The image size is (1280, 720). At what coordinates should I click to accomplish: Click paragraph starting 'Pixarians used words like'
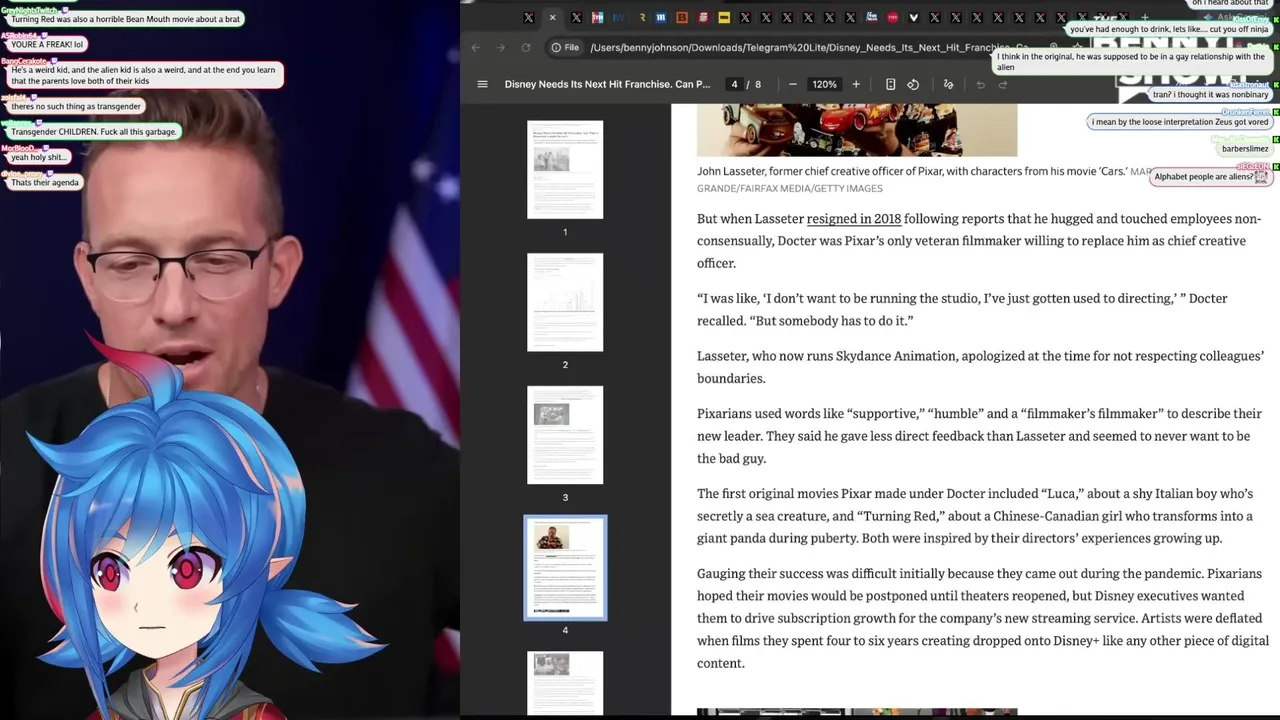click(x=979, y=436)
